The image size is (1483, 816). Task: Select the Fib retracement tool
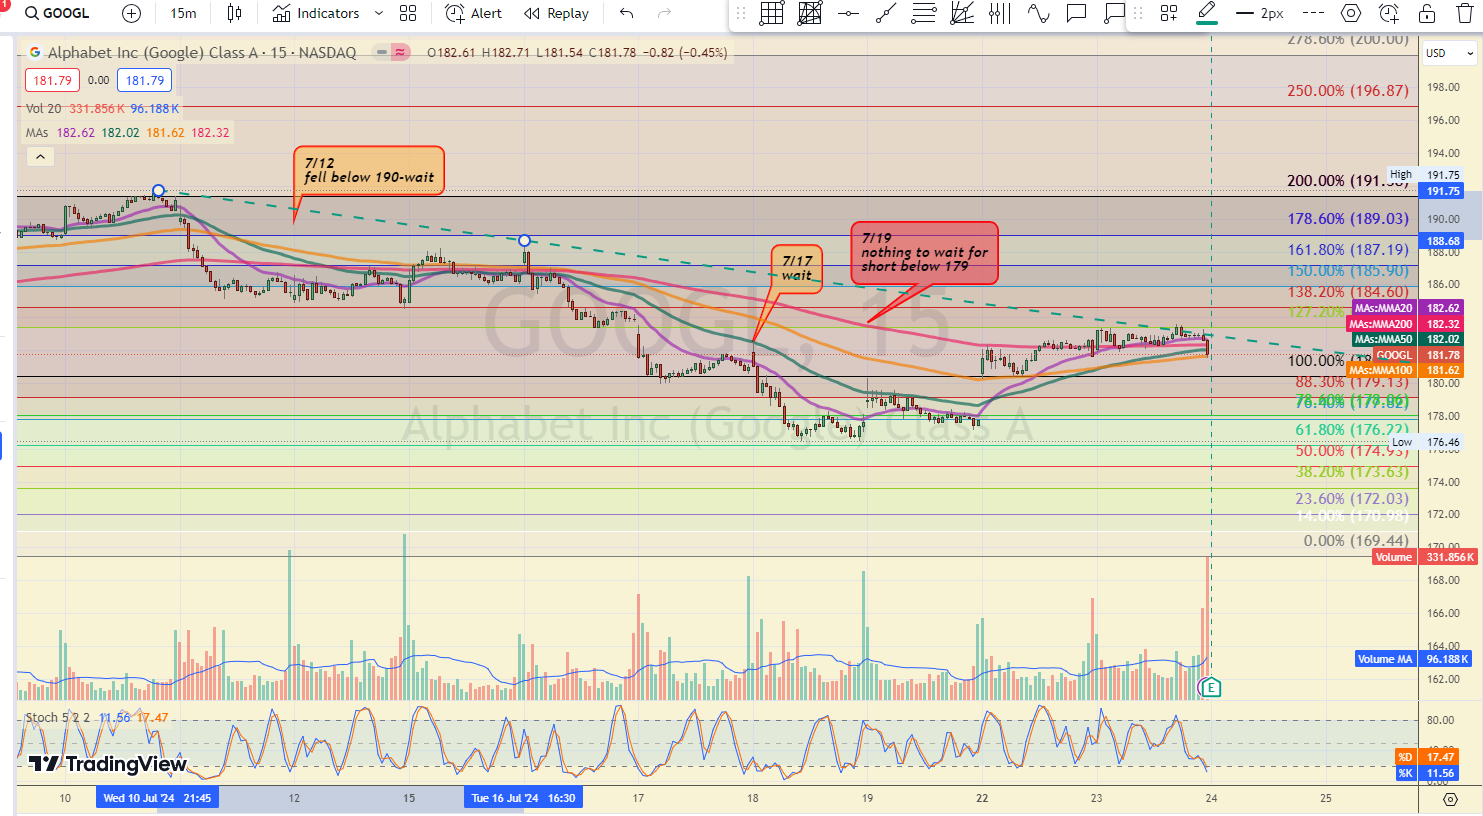pyautogui.click(x=924, y=13)
